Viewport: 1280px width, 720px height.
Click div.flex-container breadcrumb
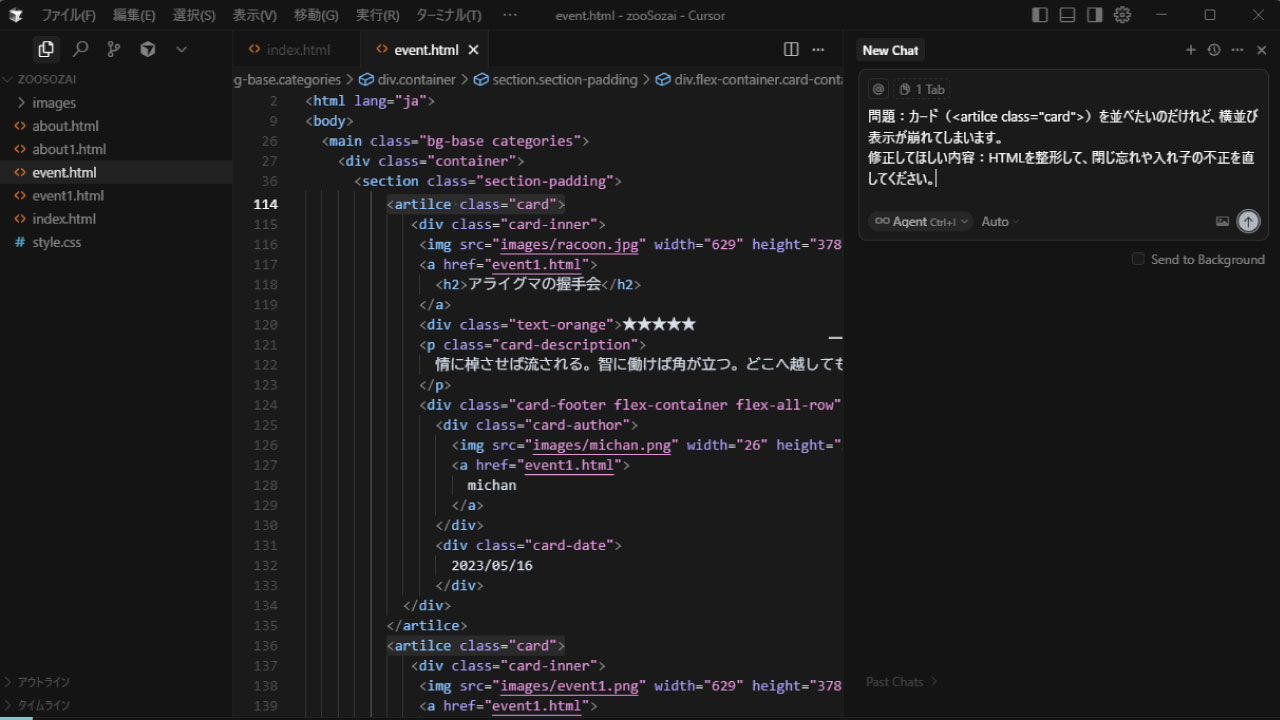click(x=749, y=79)
